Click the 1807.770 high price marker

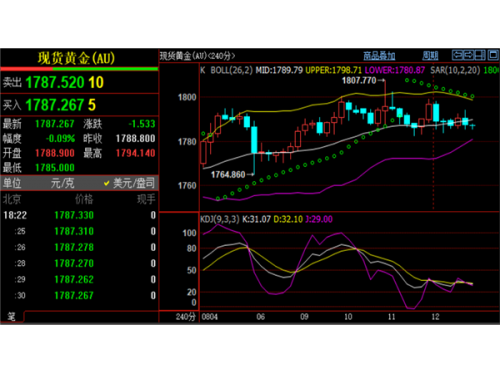coord(359,81)
